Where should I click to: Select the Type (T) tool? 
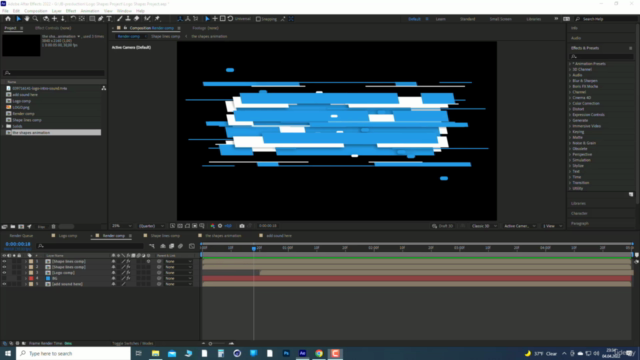point(109,19)
